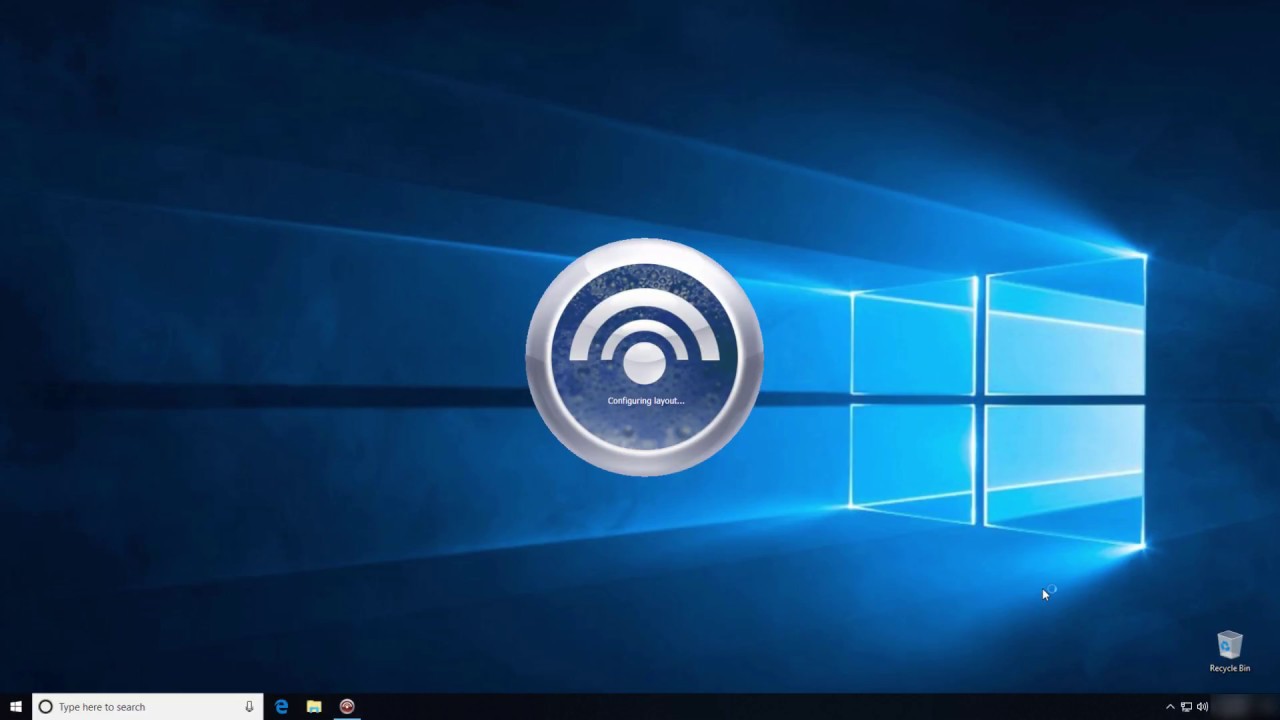This screenshot has width=1280, height=720.
Task: Select the red running app icon in taskbar
Action: point(347,706)
